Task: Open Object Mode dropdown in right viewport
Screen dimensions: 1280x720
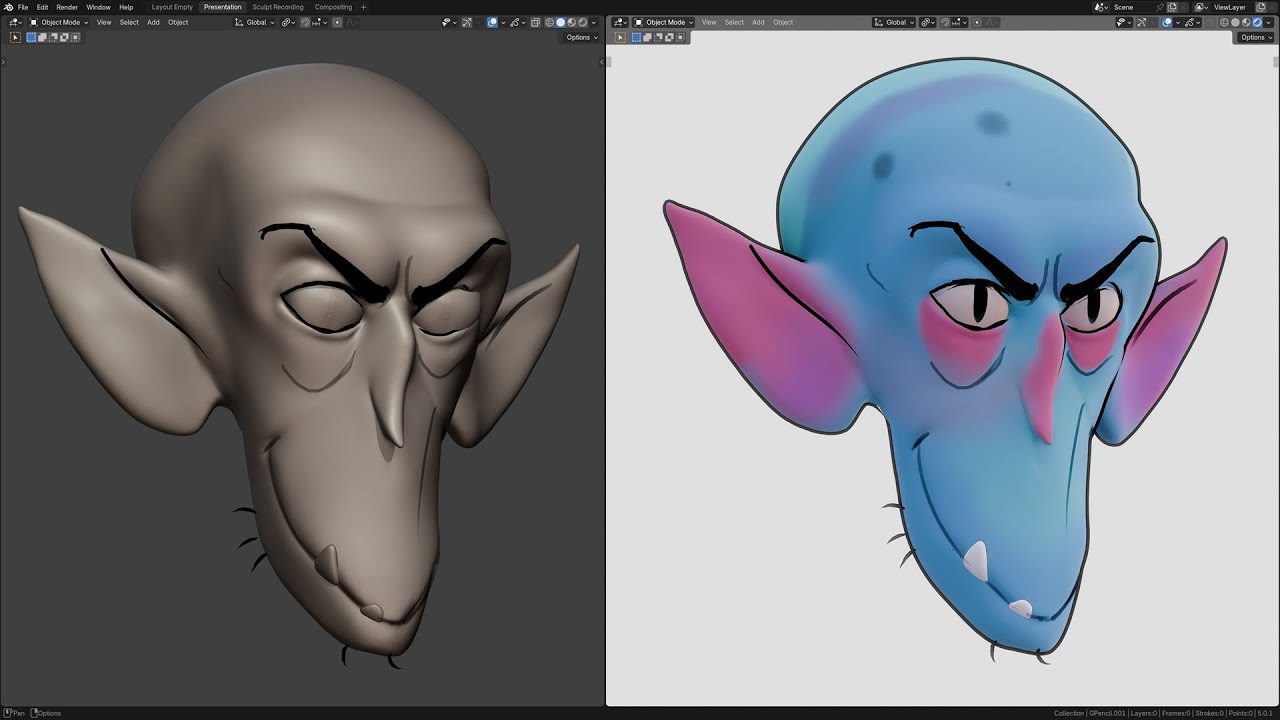Action: coord(664,22)
